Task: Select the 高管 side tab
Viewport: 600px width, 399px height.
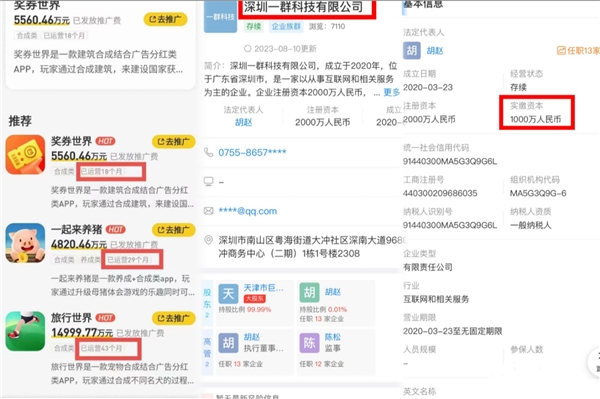Action: (207, 352)
